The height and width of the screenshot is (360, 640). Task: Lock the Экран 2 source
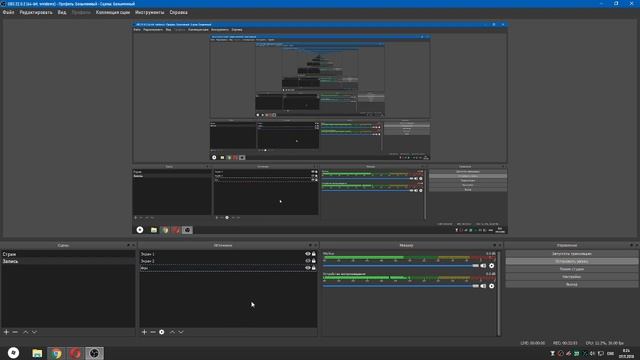click(x=314, y=261)
